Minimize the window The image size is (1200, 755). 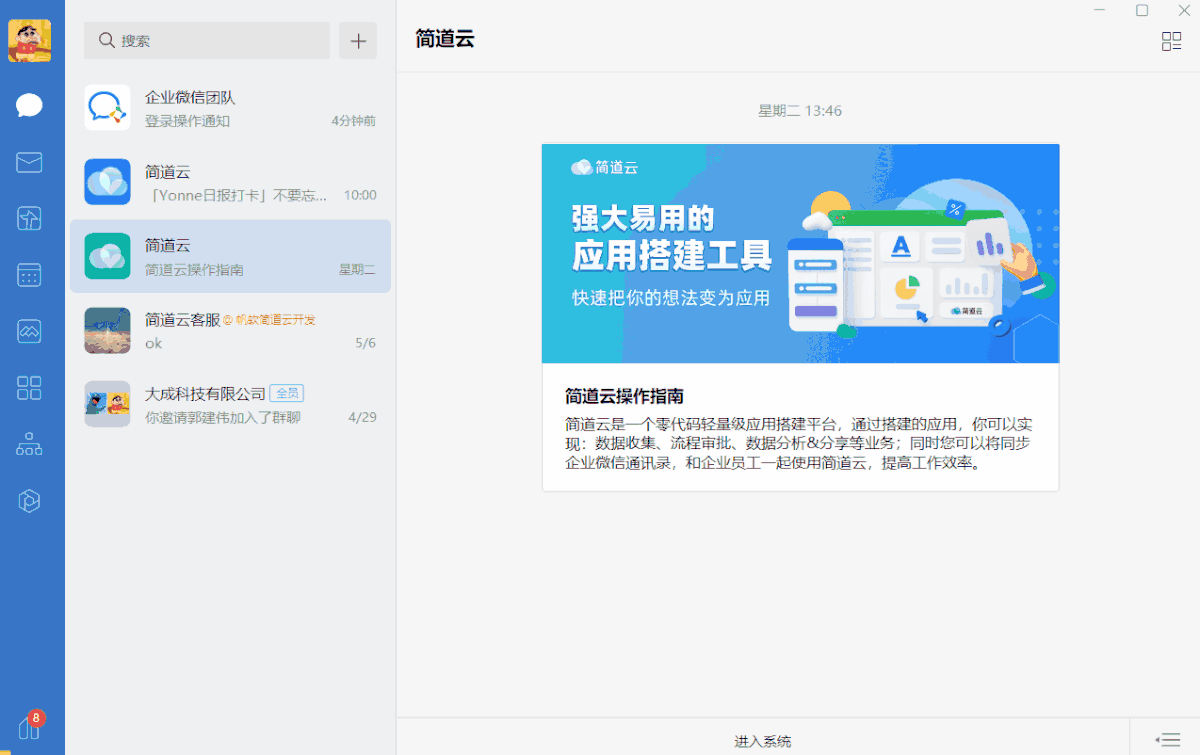(1100, 10)
